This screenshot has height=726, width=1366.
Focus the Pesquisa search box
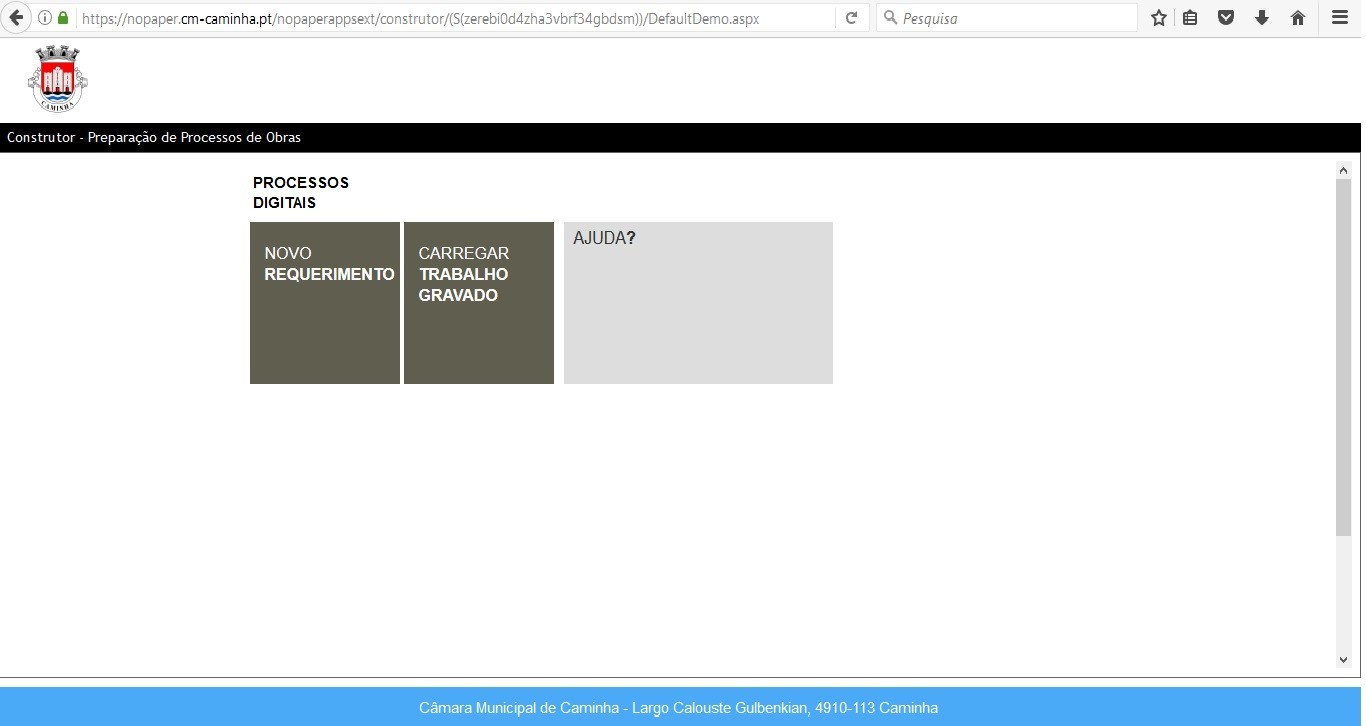coord(1015,18)
